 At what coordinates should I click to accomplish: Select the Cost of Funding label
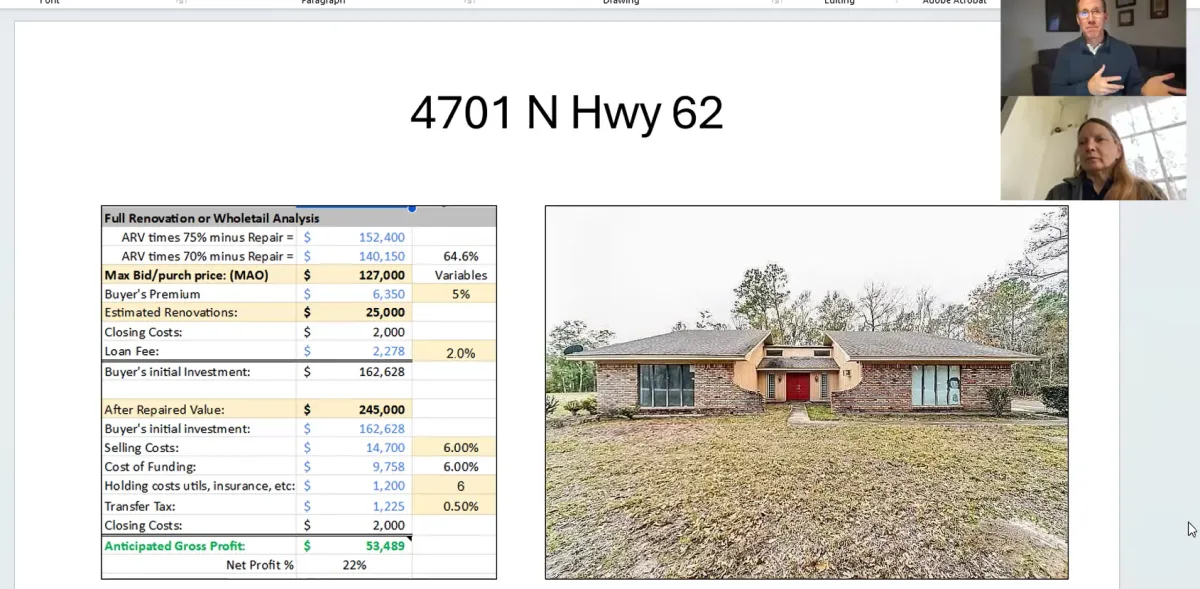150,466
